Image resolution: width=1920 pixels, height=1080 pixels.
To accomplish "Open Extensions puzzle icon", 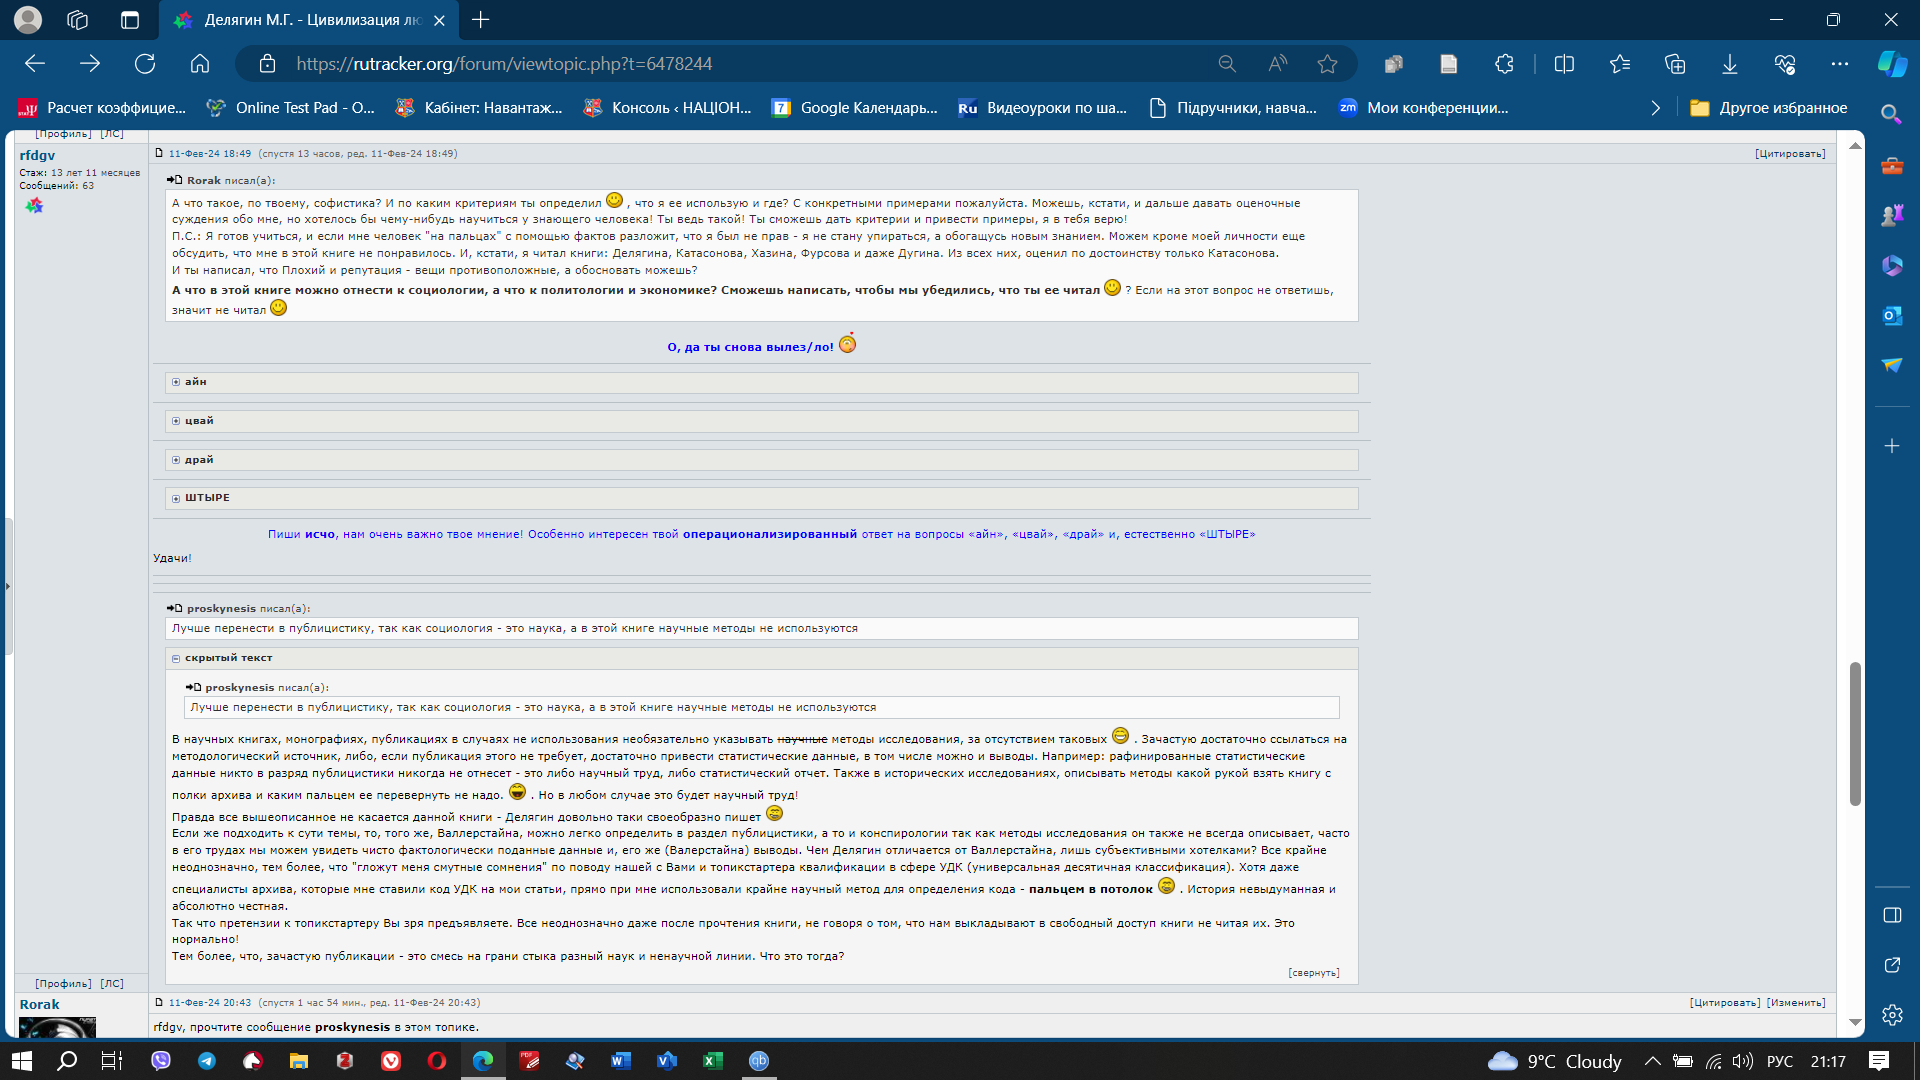I will (1504, 64).
